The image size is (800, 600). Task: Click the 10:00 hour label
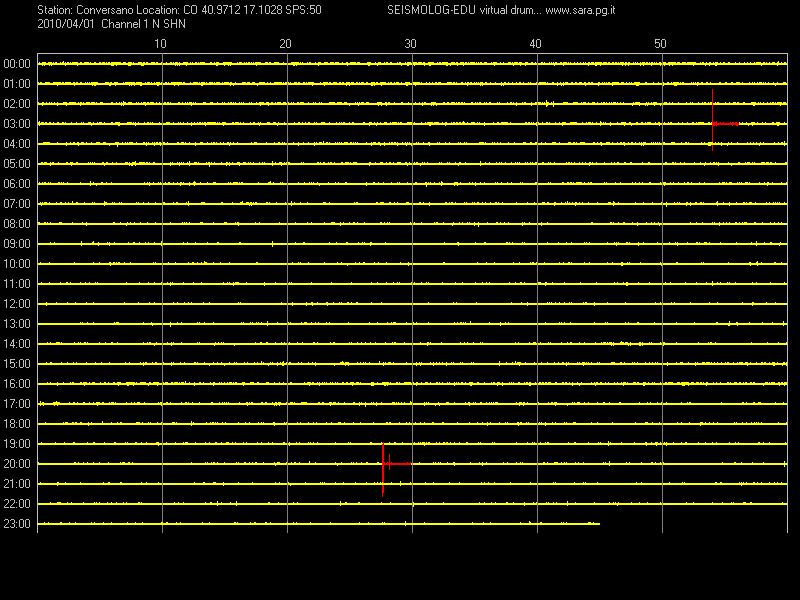[17, 264]
